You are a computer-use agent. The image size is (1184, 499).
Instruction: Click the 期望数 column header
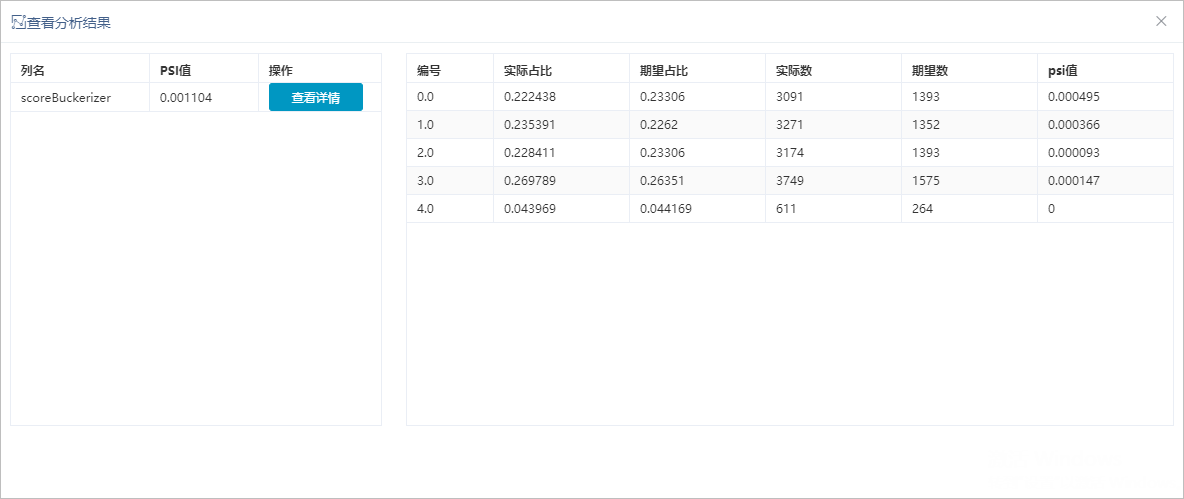[x=930, y=71]
